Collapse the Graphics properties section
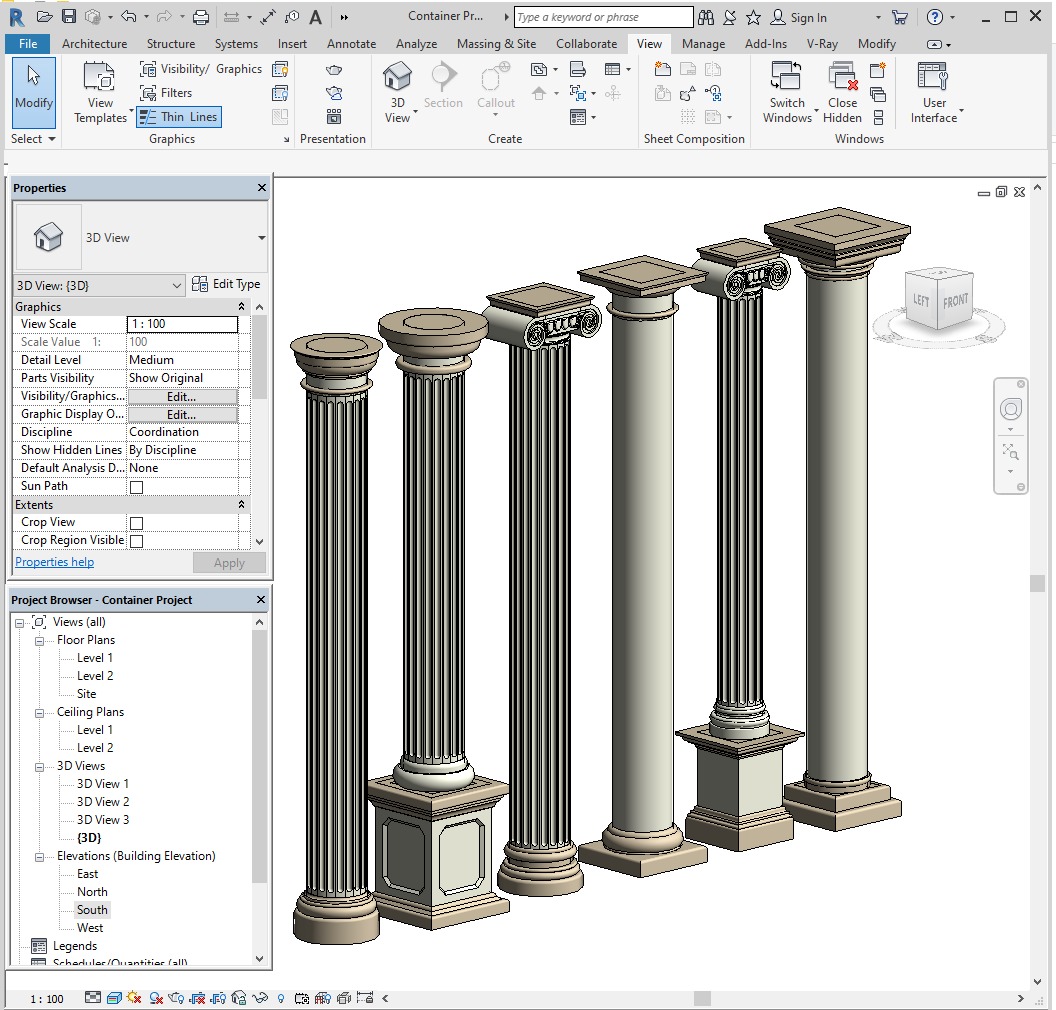The image size is (1056, 1010). tap(241, 306)
